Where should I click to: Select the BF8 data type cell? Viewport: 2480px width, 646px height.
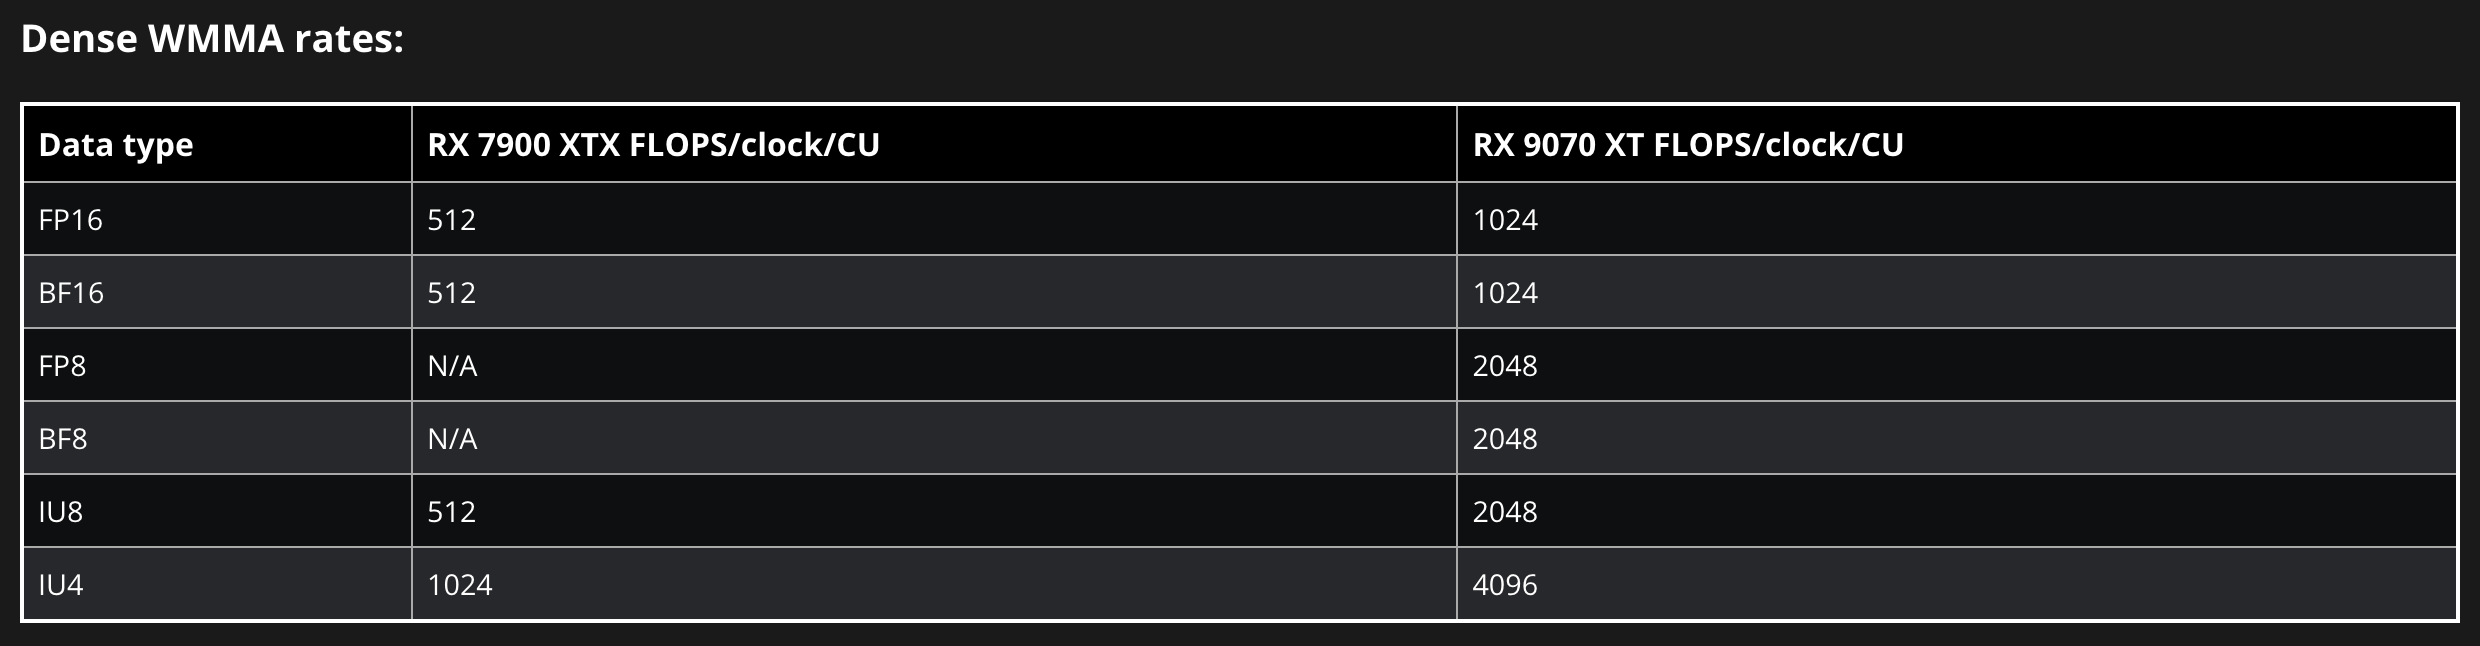pyautogui.click(x=63, y=438)
